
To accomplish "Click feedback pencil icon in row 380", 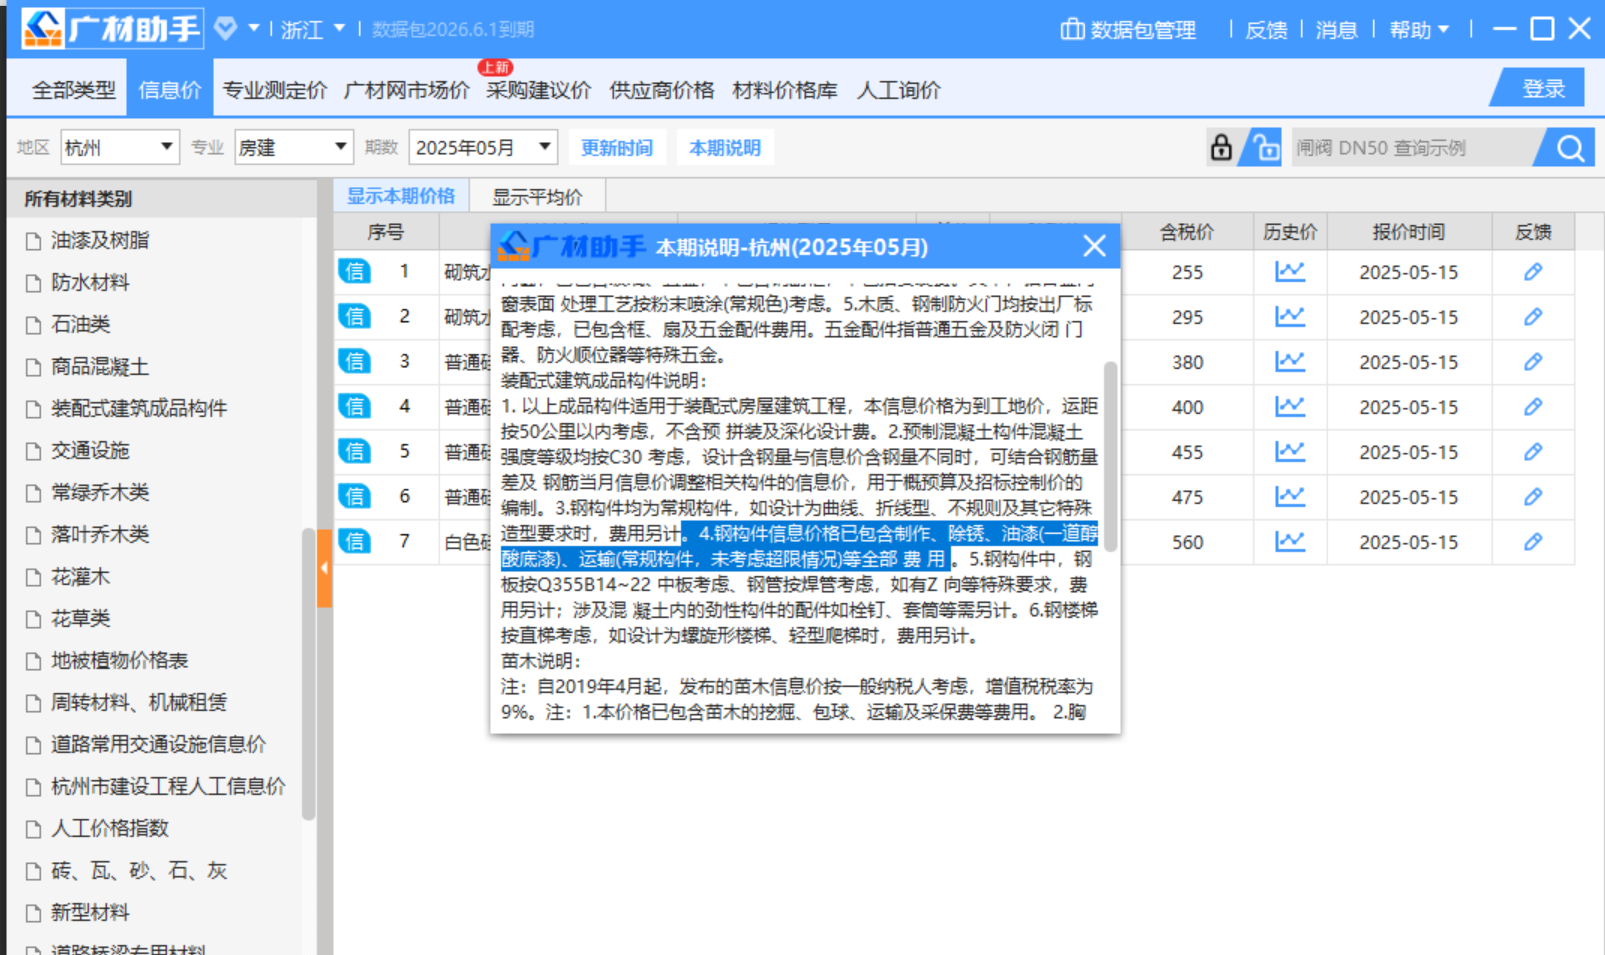I will [x=1532, y=362].
